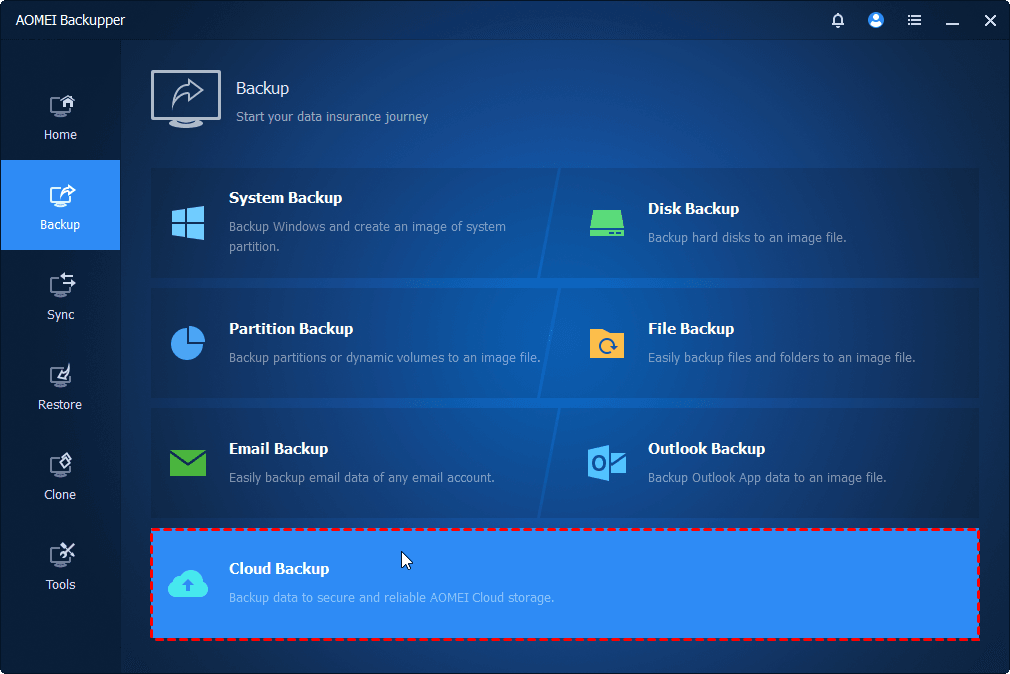The image size is (1010, 674).
Task: Open the notifications bell icon
Action: tap(838, 20)
